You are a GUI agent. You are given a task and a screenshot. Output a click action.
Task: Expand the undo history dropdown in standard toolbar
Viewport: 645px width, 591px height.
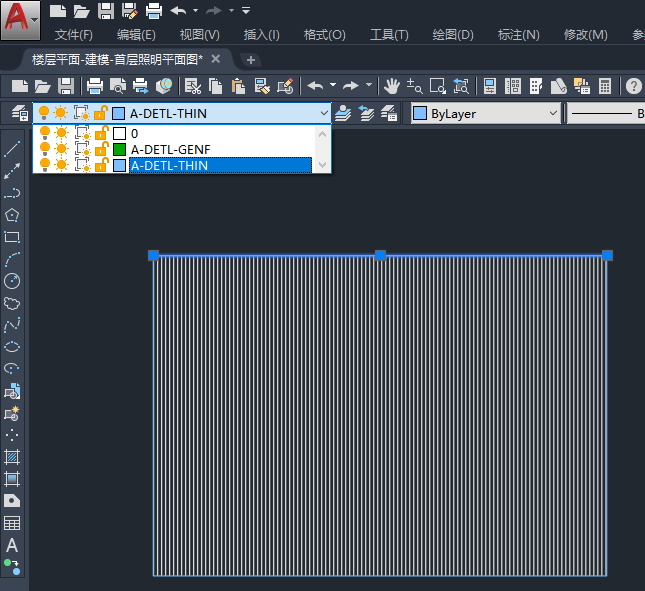point(333,85)
